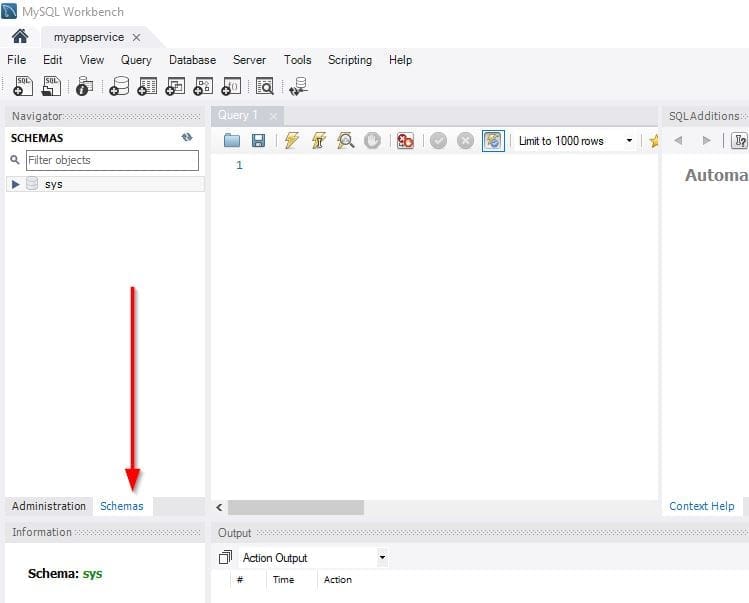
Task: Save the script with the floppy disk icon
Action: 258,141
